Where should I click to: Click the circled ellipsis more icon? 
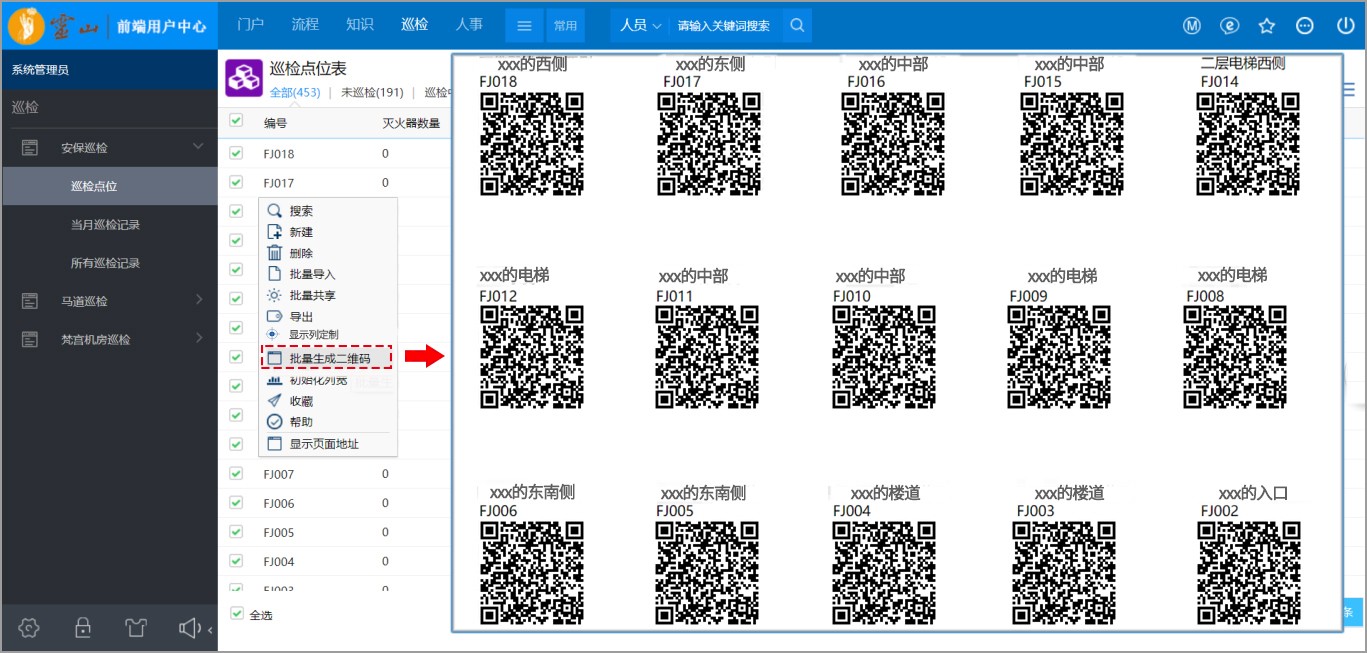tap(1305, 26)
